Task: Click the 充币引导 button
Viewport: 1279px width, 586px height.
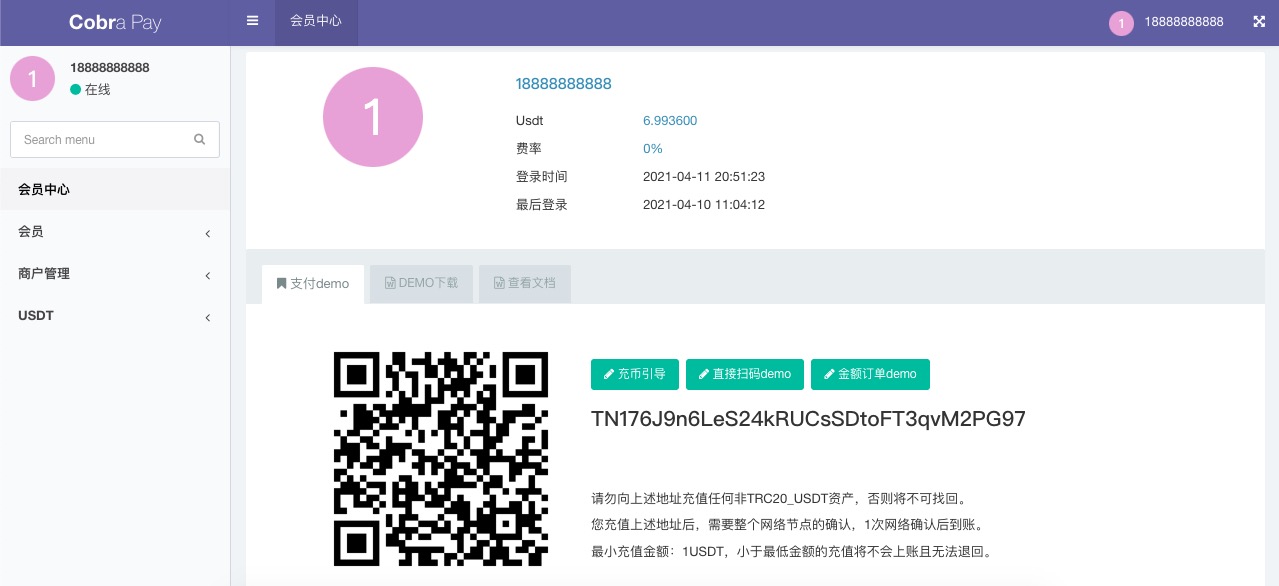Action: point(635,374)
